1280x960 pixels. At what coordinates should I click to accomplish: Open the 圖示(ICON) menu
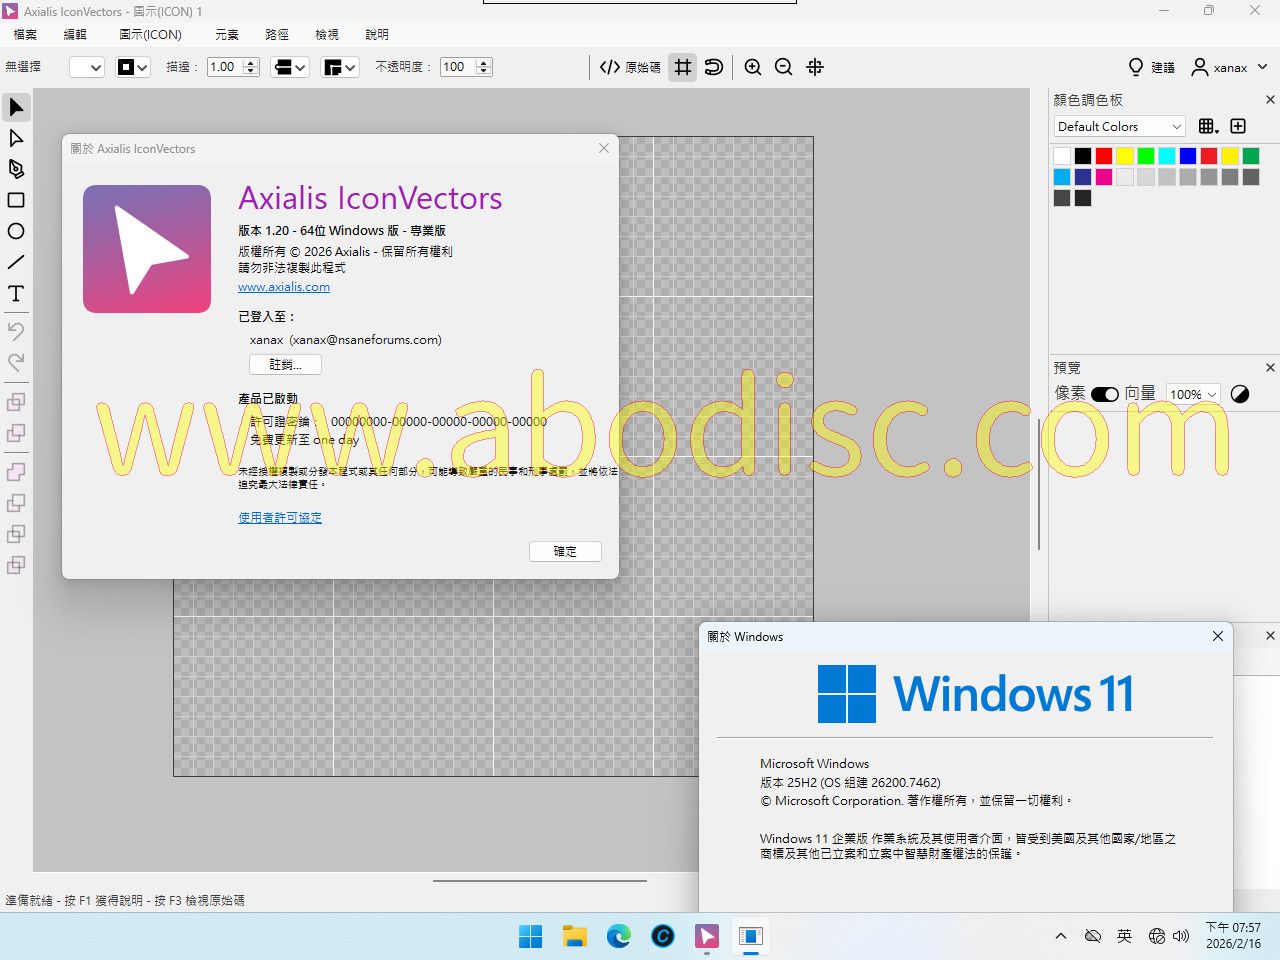click(150, 34)
